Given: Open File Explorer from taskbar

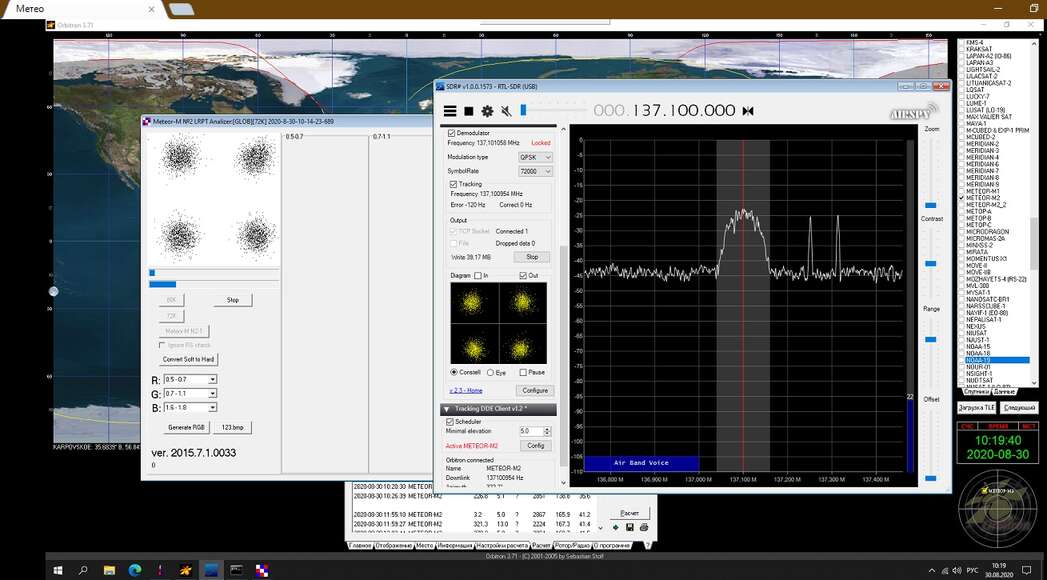Looking at the screenshot, I should [x=109, y=570].
